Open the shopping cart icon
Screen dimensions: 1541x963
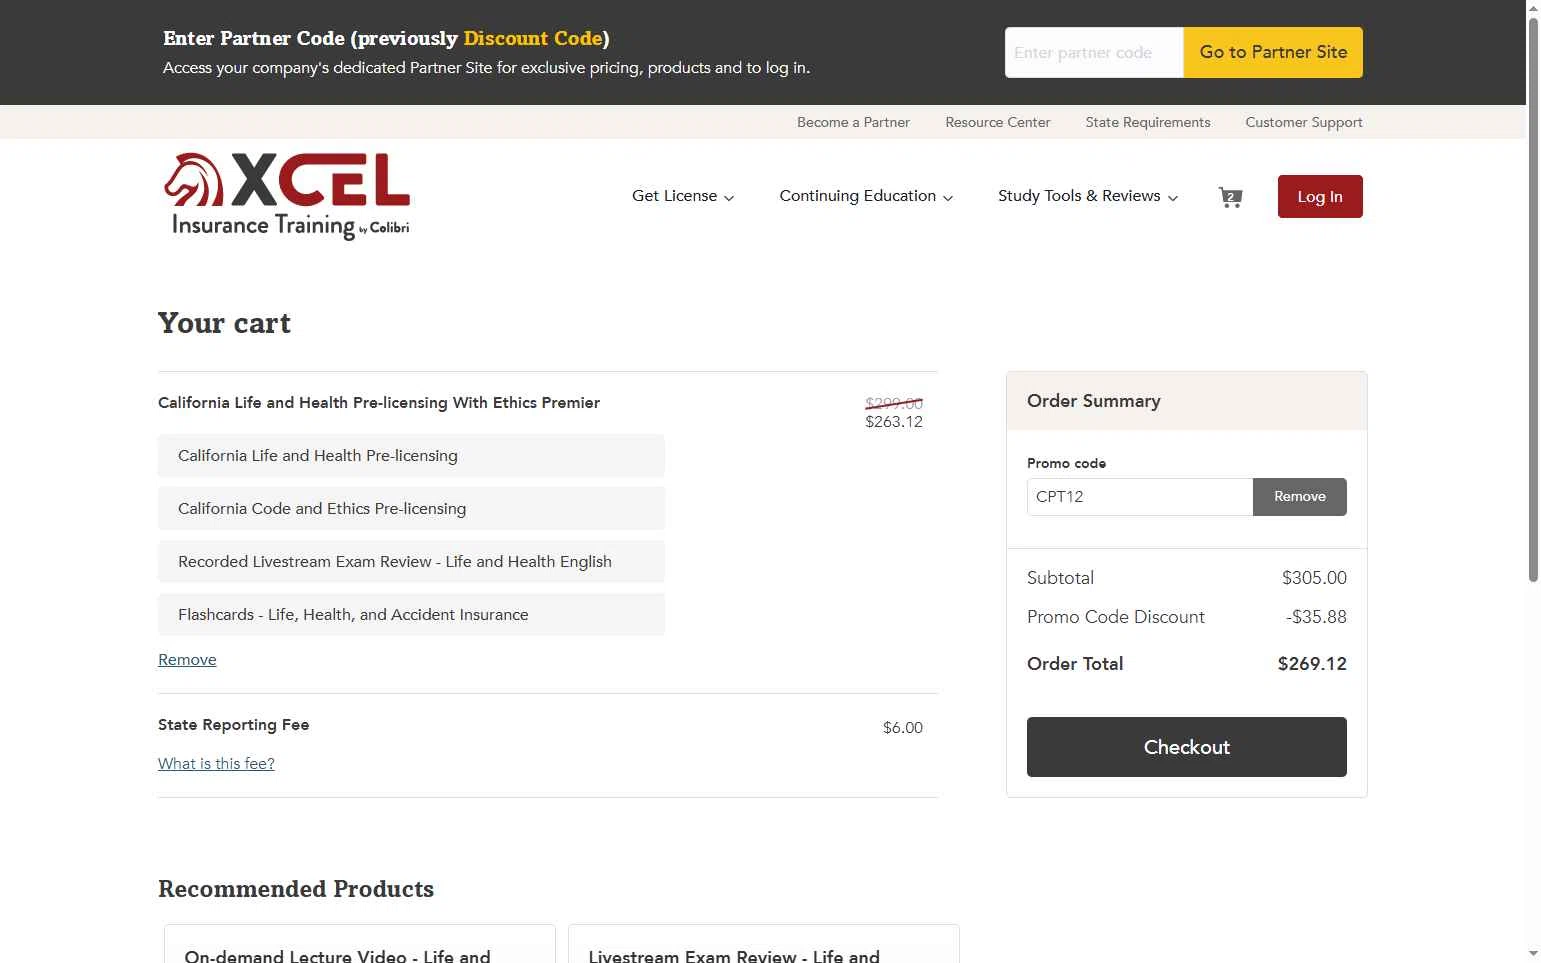tap(1230, 197)
